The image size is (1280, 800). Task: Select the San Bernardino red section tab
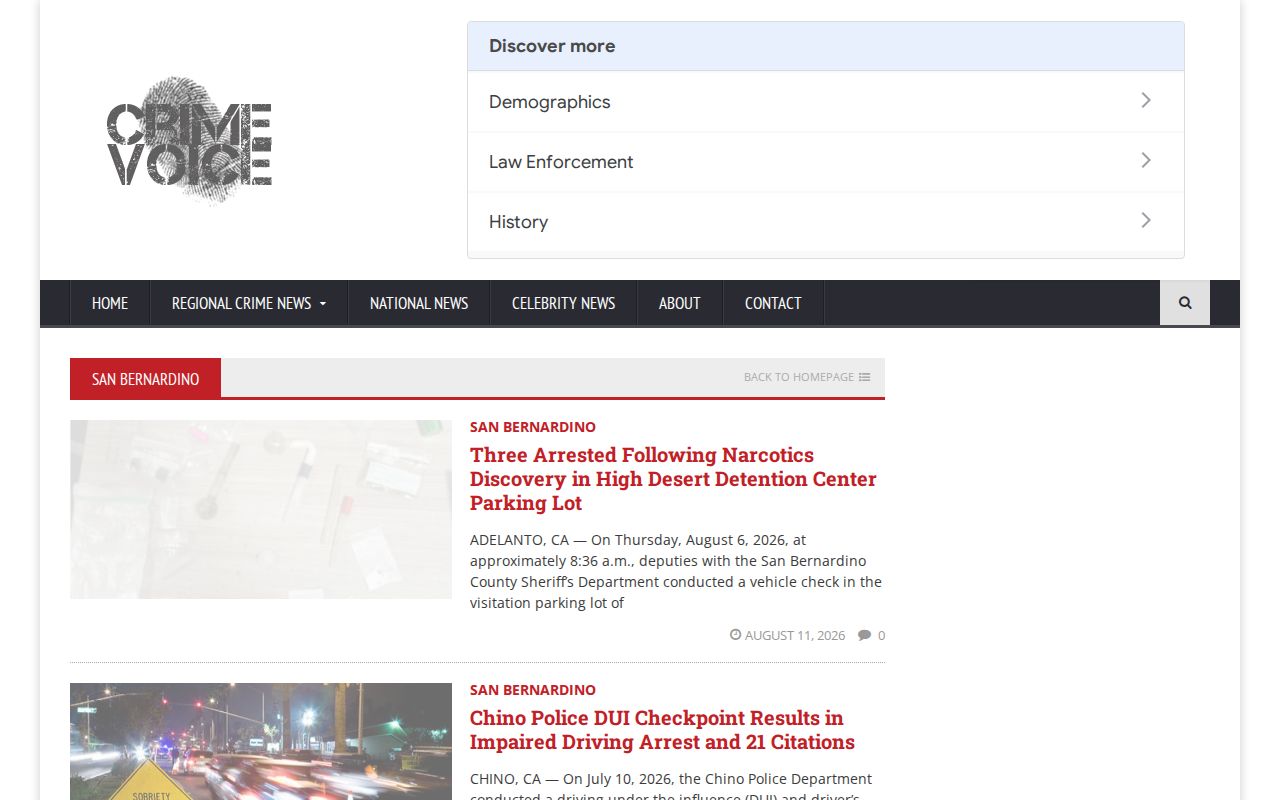tap(145, 378)
